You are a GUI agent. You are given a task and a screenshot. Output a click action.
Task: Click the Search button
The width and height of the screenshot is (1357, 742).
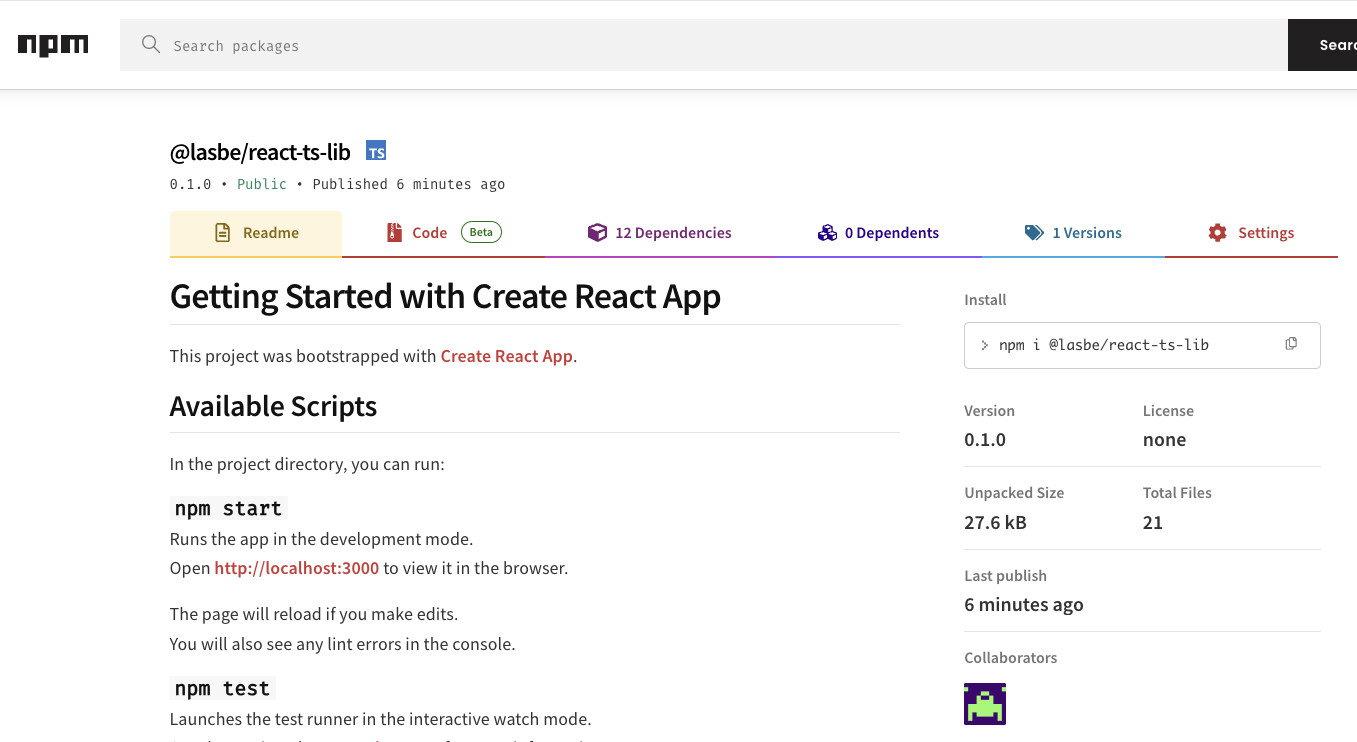tap(1322, 45)
